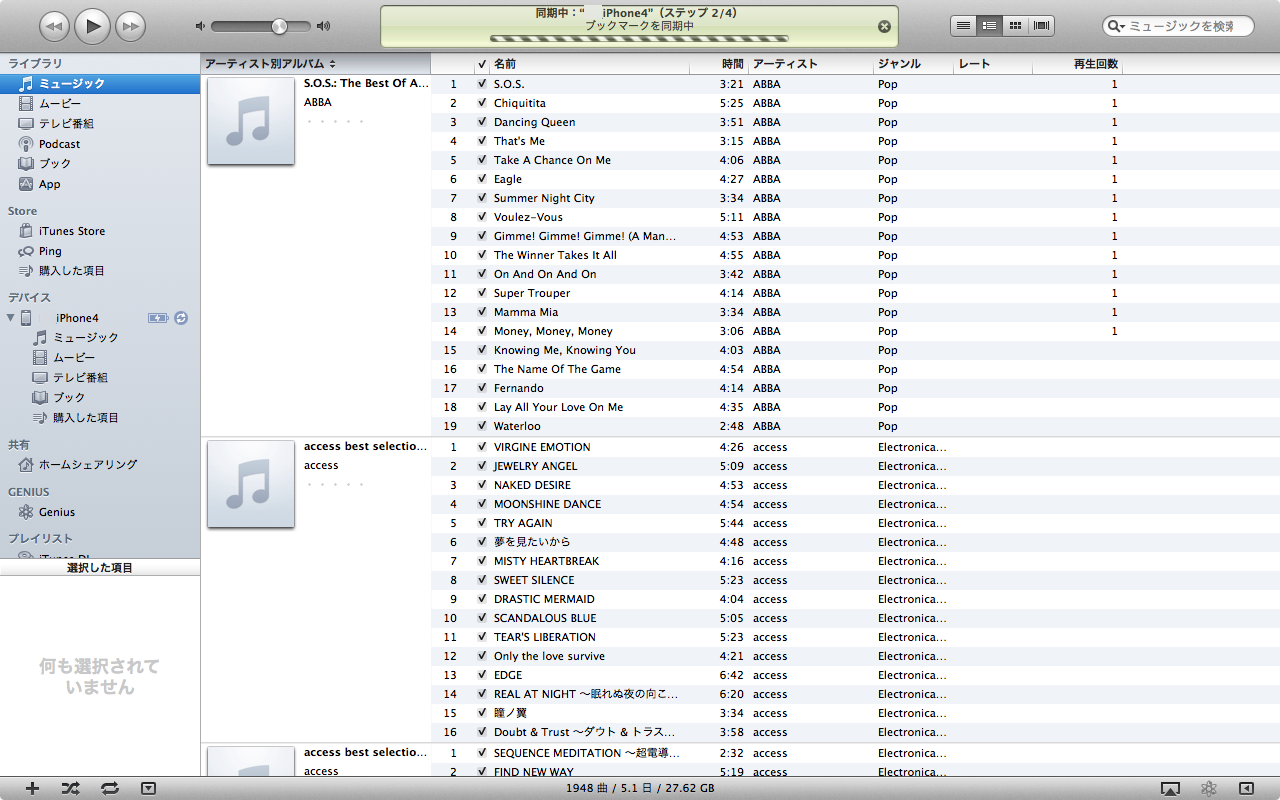This screenshot has width=1280, height=800.
Task: Collapse the iPhone4 device tree
Action: (11, 318)
